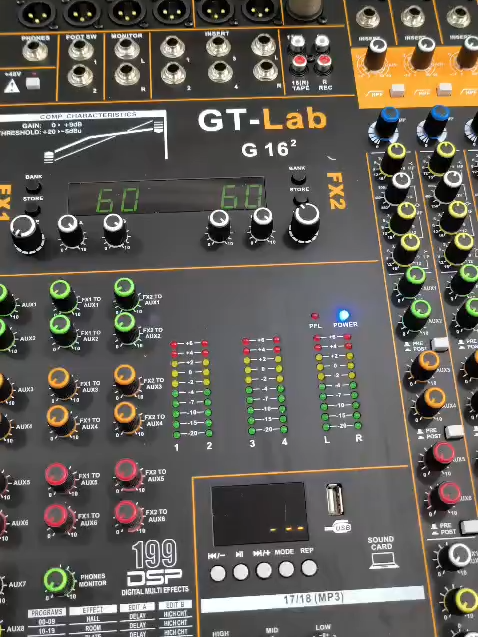Select the MONITOR R output jack
The image size is (478, 637).
tap(128, 74)
